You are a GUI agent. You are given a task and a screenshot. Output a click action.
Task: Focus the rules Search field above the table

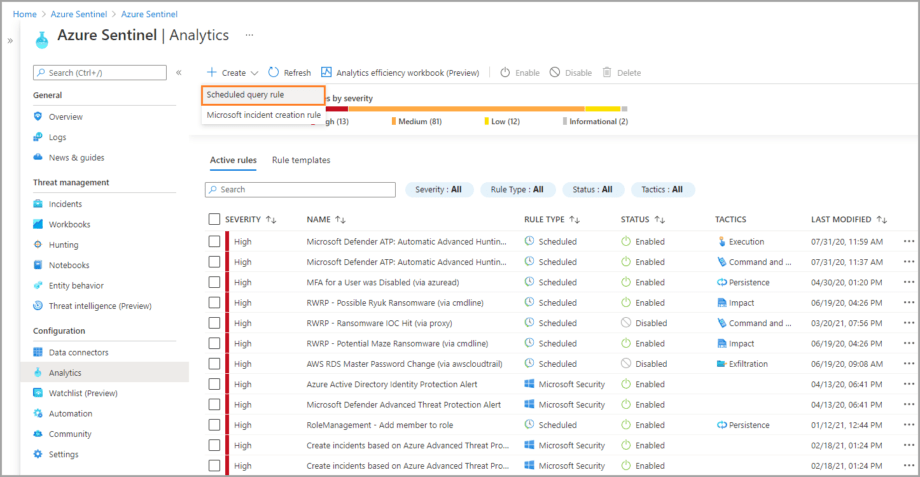click(300, 190)
